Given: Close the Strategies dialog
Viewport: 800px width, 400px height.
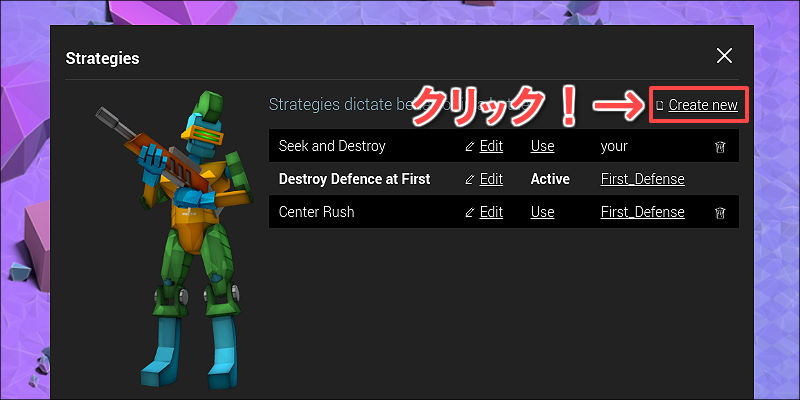Looking at the screenshot, I should (724, 56).
